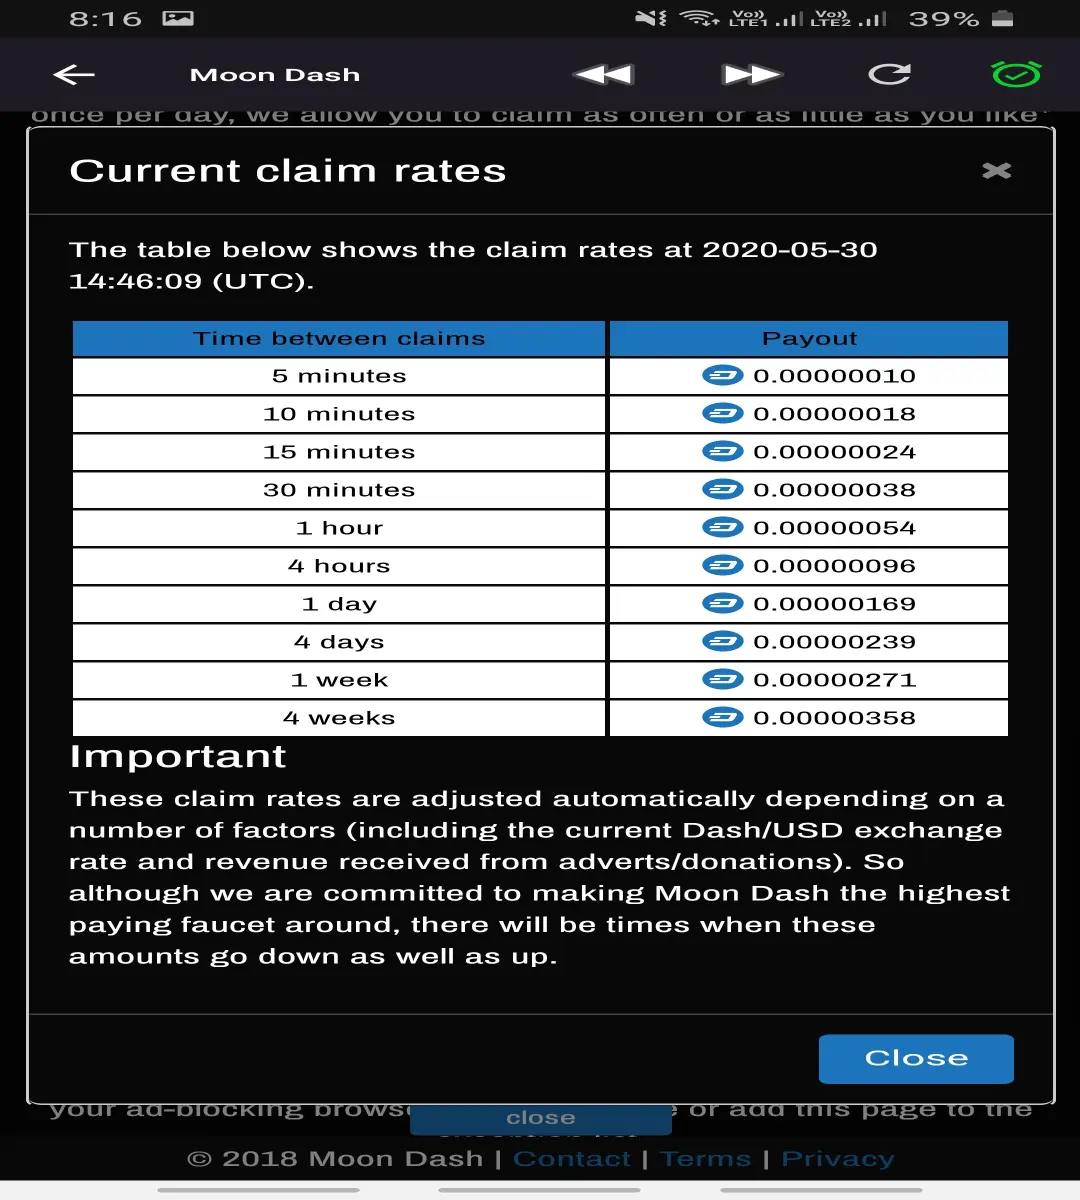Tap the Dash coin icon in 30 minutes row

pyautogui.click(x=723, y=490)
